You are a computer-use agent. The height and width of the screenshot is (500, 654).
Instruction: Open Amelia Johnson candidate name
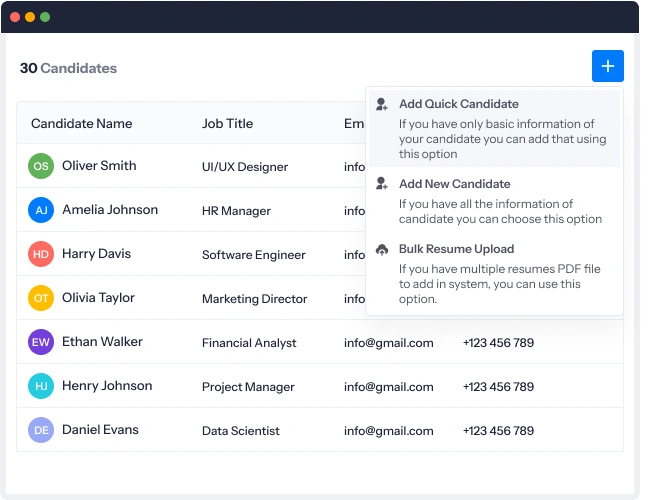pos(110,209)
